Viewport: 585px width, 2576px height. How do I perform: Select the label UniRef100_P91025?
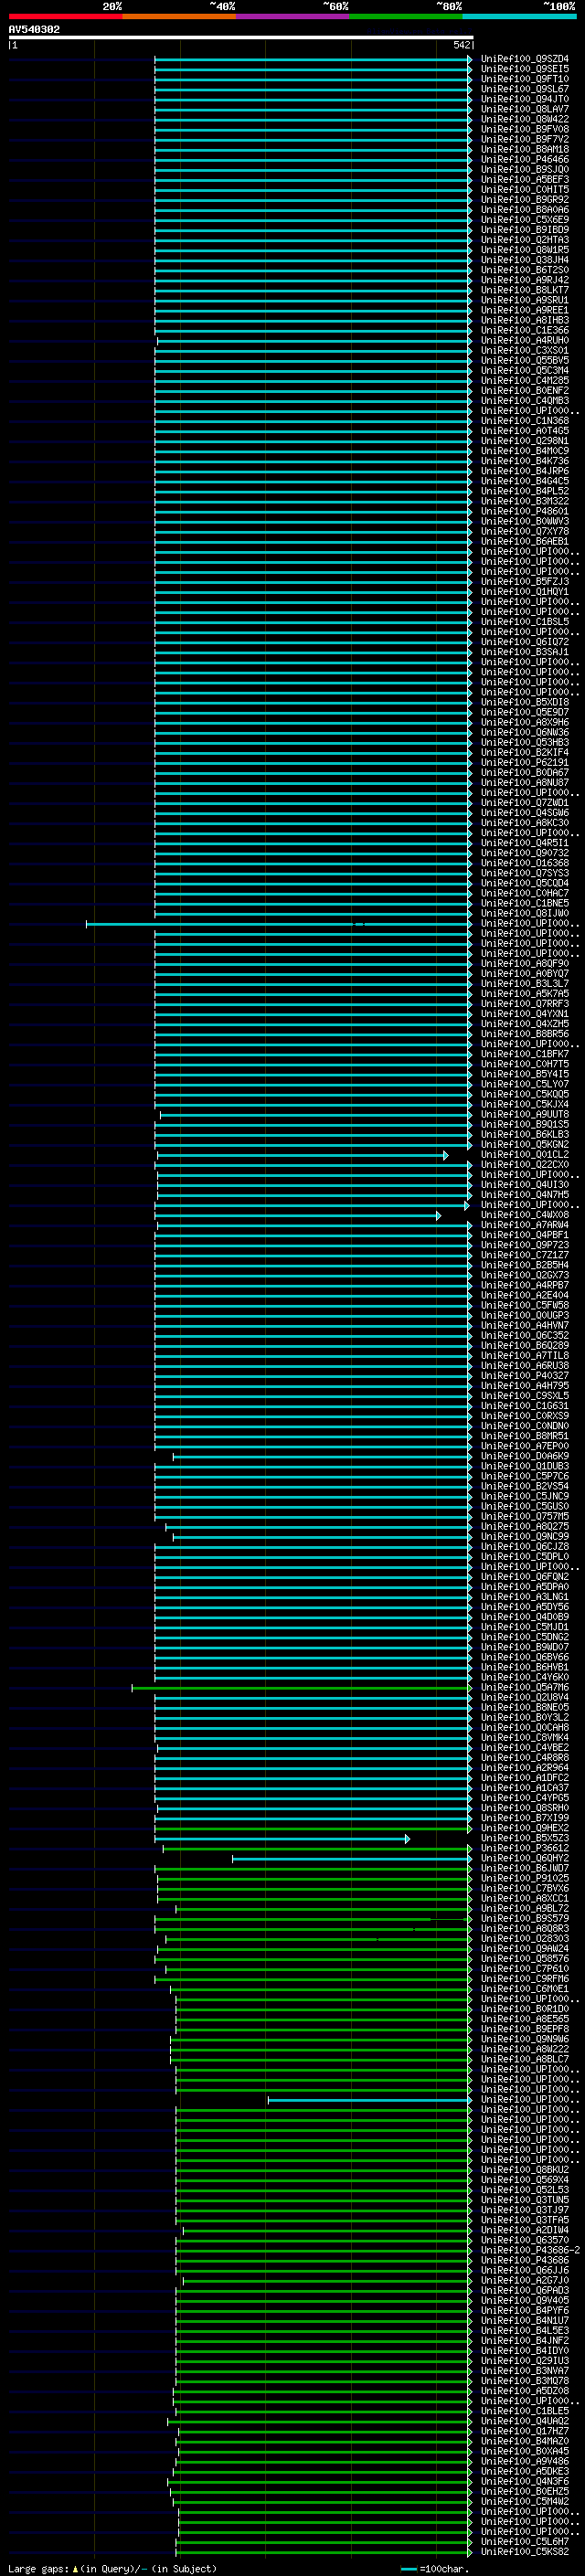tap(525, 1879)
